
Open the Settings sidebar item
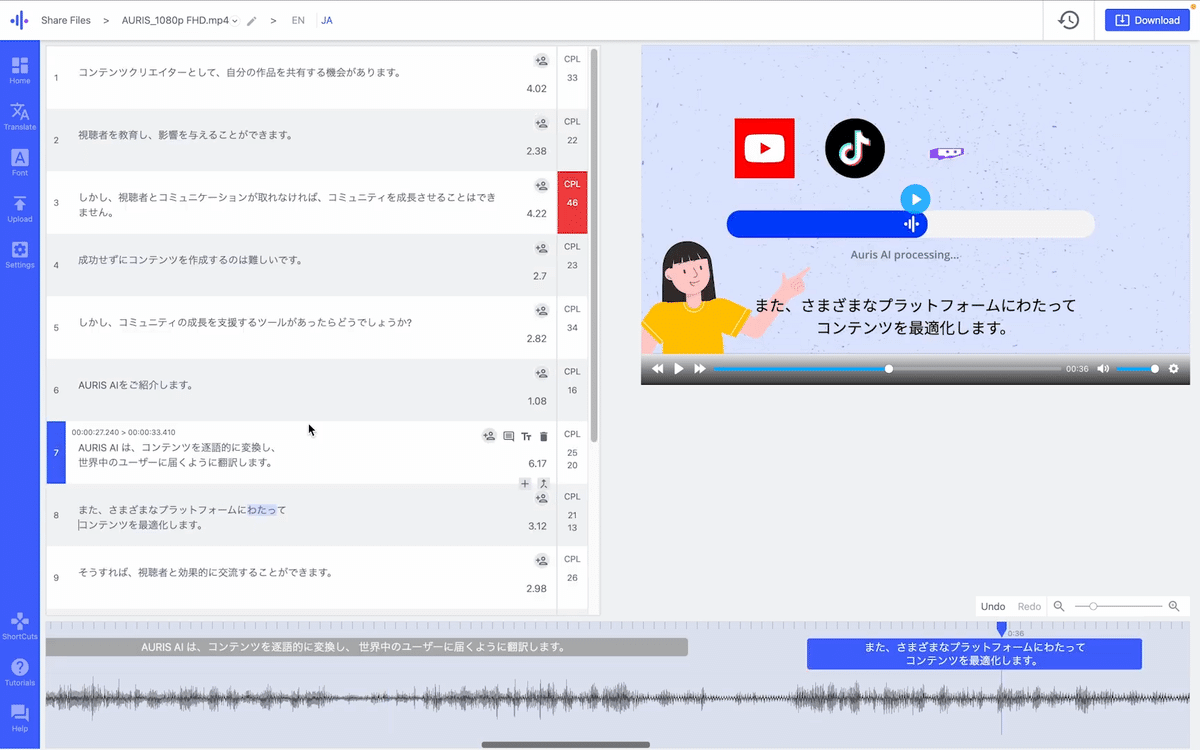(x=20, y=254)
